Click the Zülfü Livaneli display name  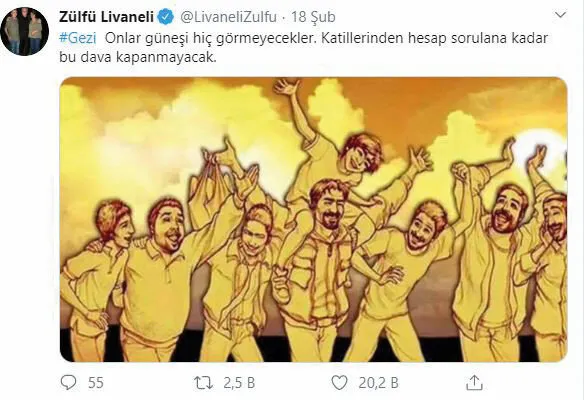click(x=107, y=17)
